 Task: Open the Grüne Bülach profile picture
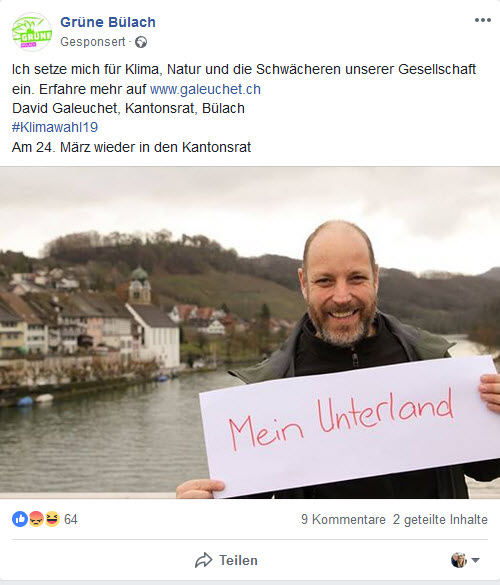pyautogui.click(x=32, y=32)
